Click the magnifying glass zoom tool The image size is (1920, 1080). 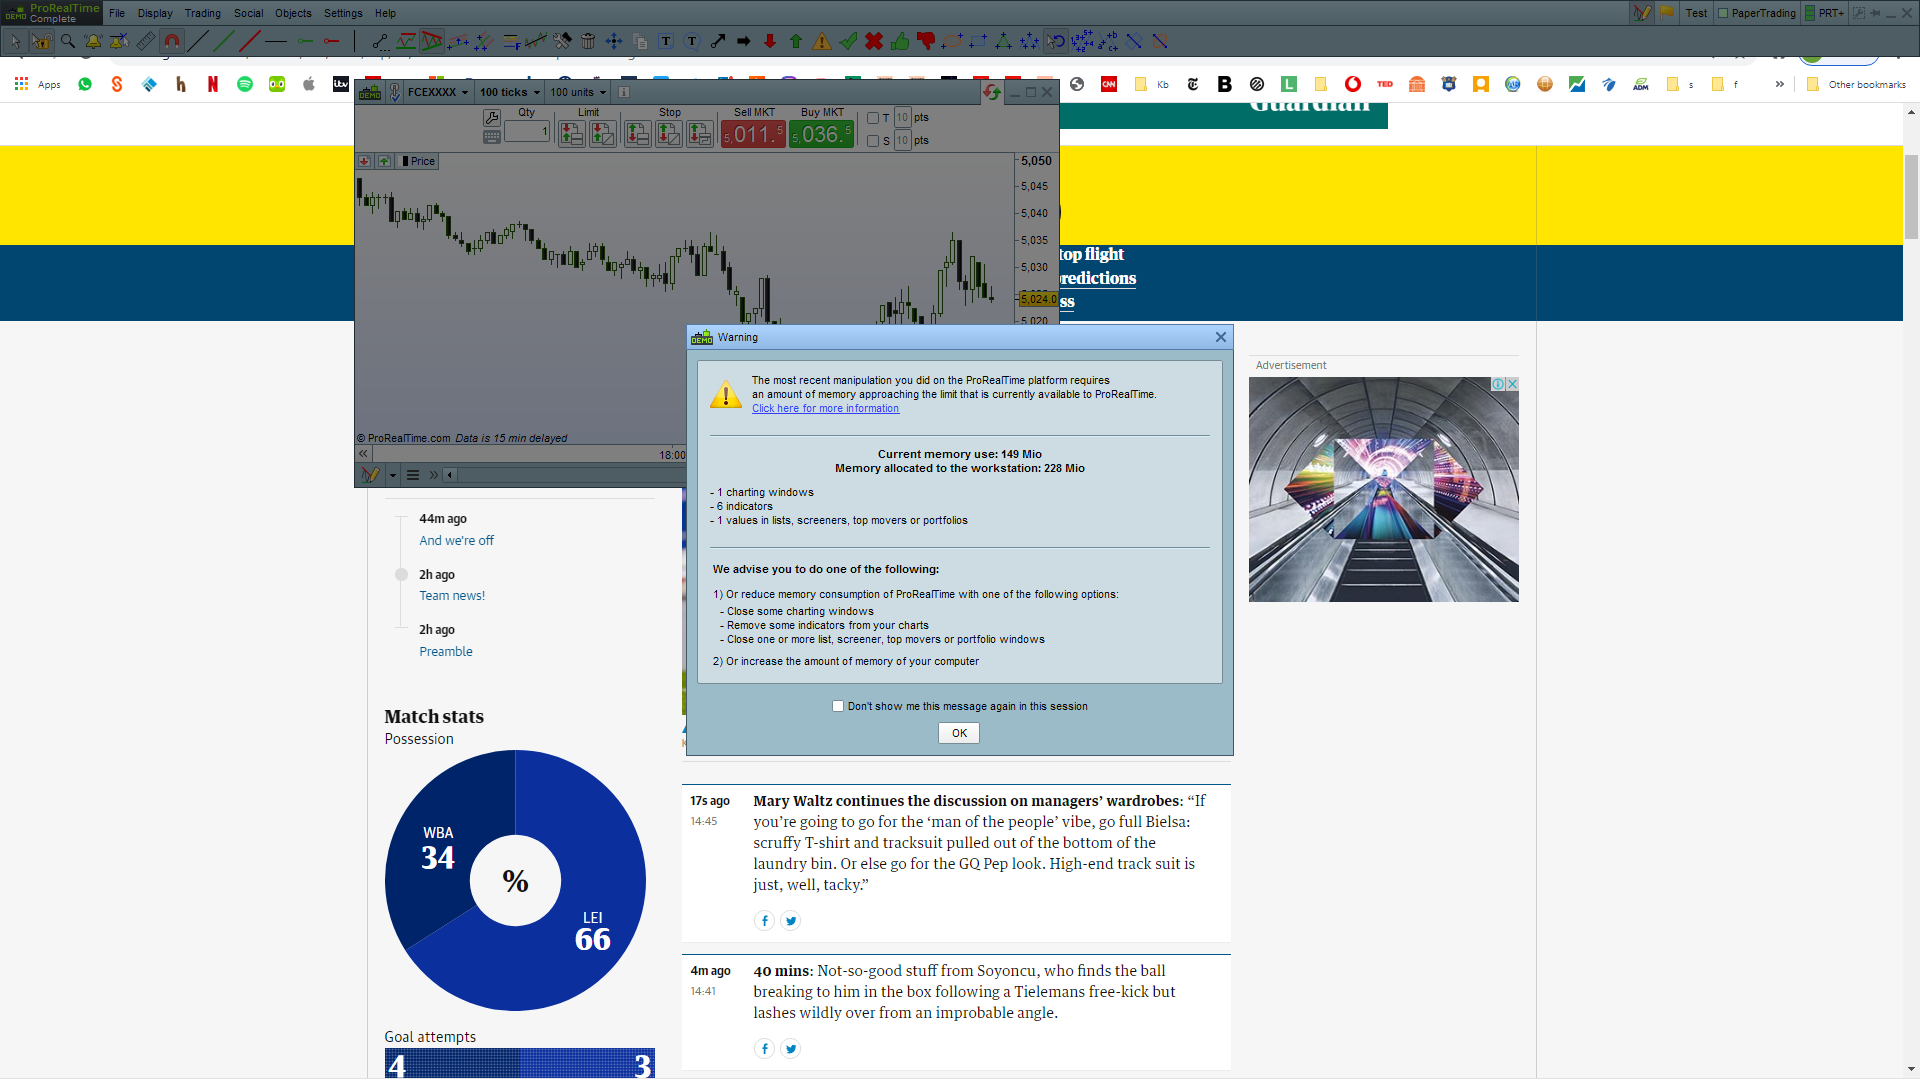(x=67, y=41)
